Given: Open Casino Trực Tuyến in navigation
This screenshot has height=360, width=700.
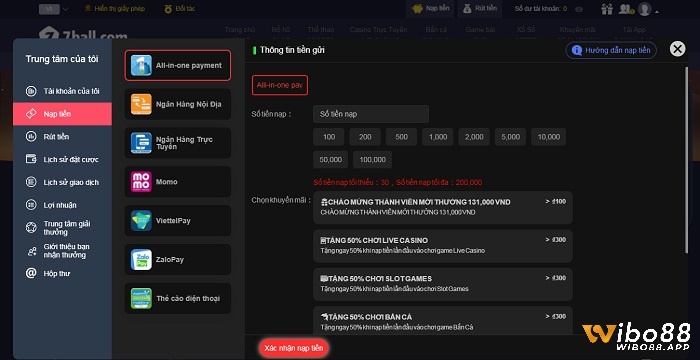Looking at the screenshot, I should 379,30.
